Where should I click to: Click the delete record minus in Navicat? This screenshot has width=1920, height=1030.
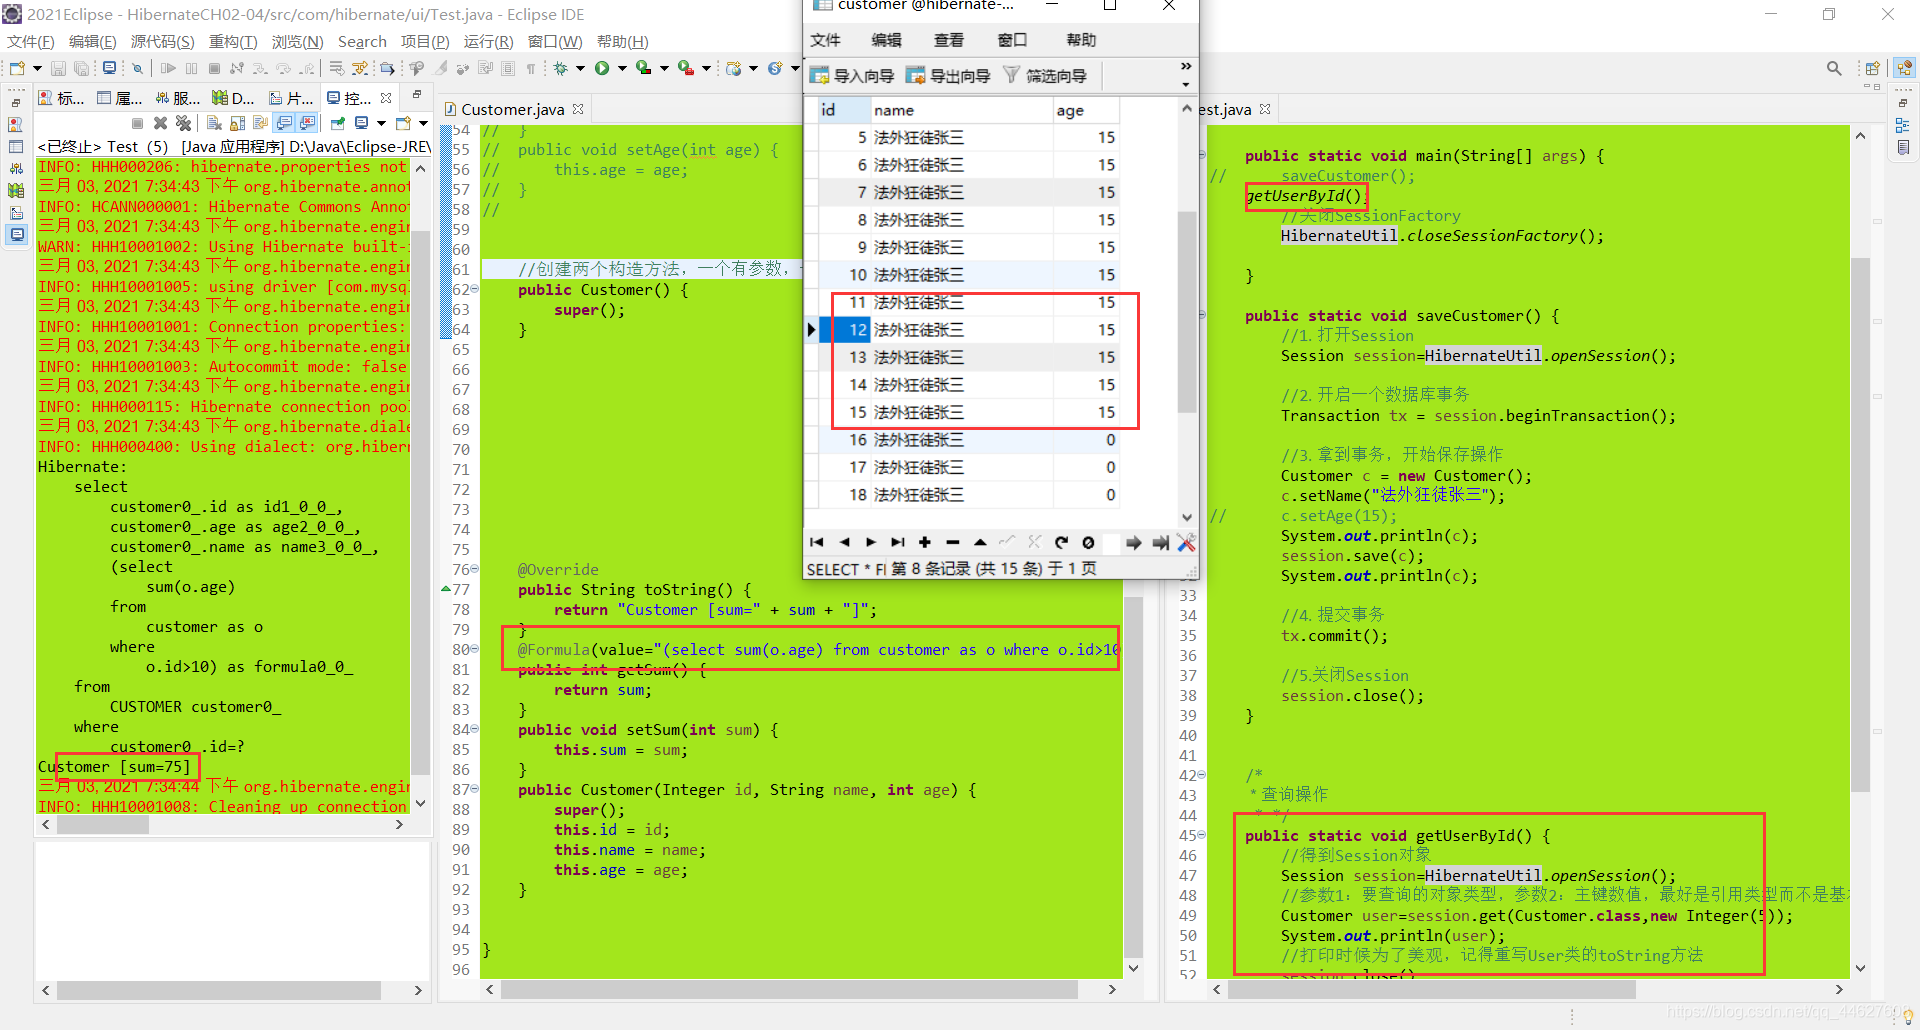[x=952, y=542]
